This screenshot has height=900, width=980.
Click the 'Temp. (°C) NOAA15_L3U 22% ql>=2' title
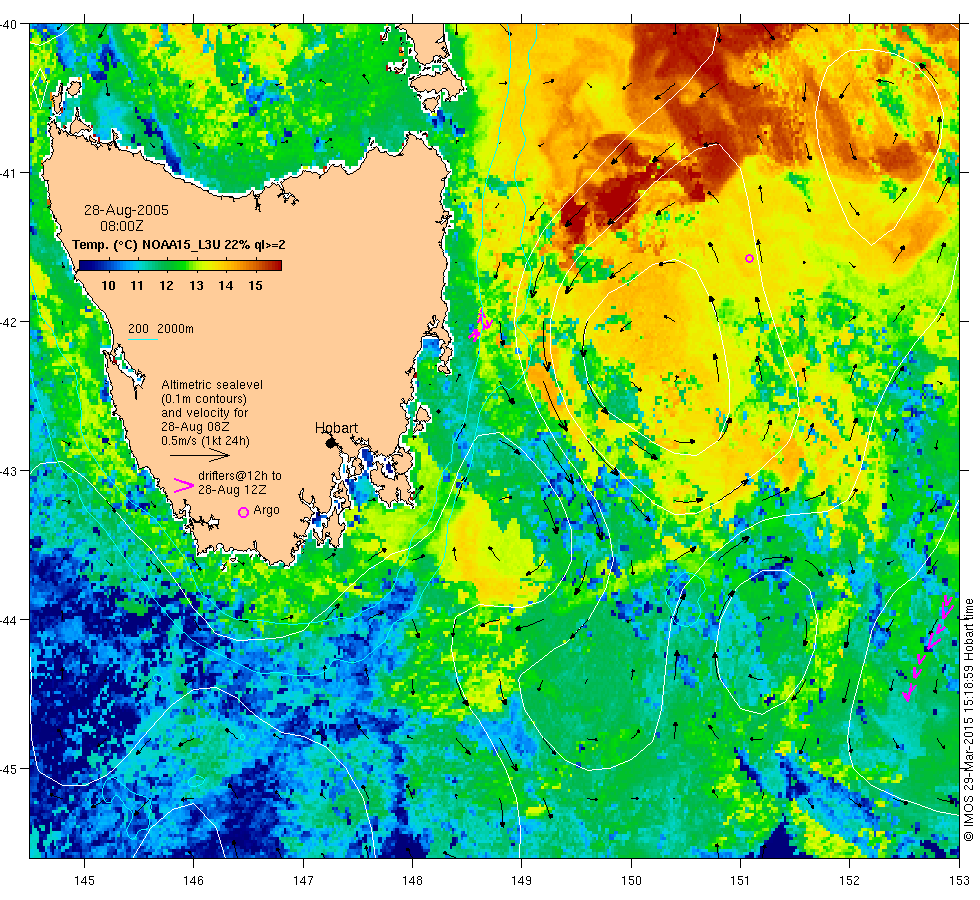(x=179, y=245)
